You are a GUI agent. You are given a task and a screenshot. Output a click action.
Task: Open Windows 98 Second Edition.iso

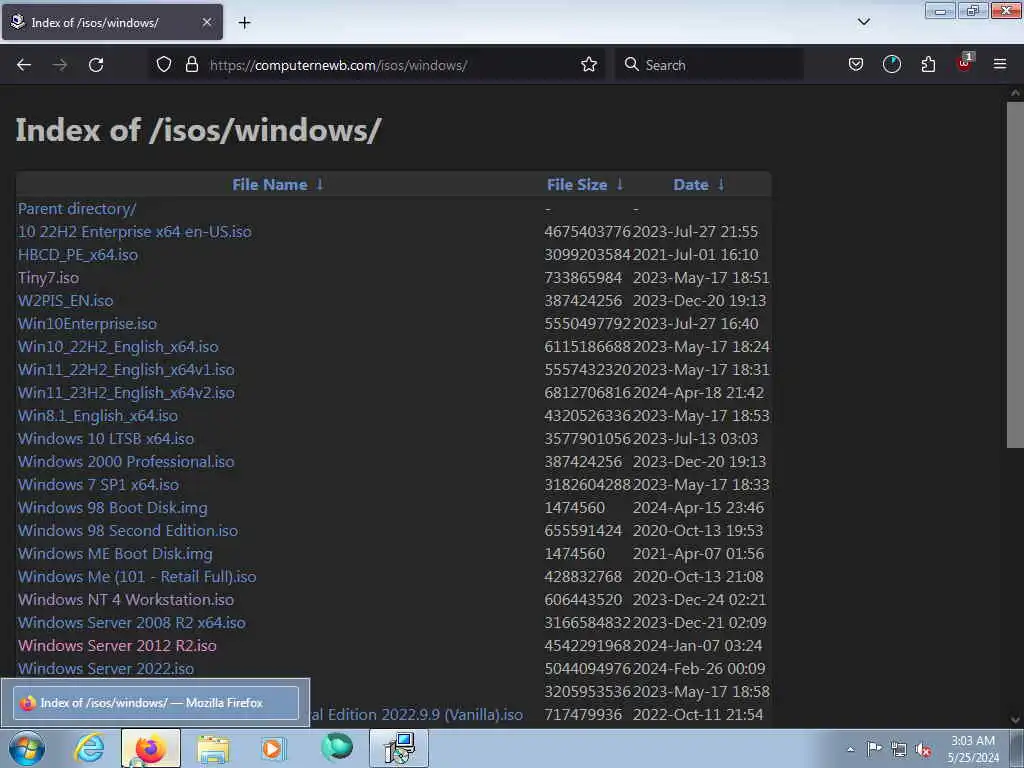(128, 530)
